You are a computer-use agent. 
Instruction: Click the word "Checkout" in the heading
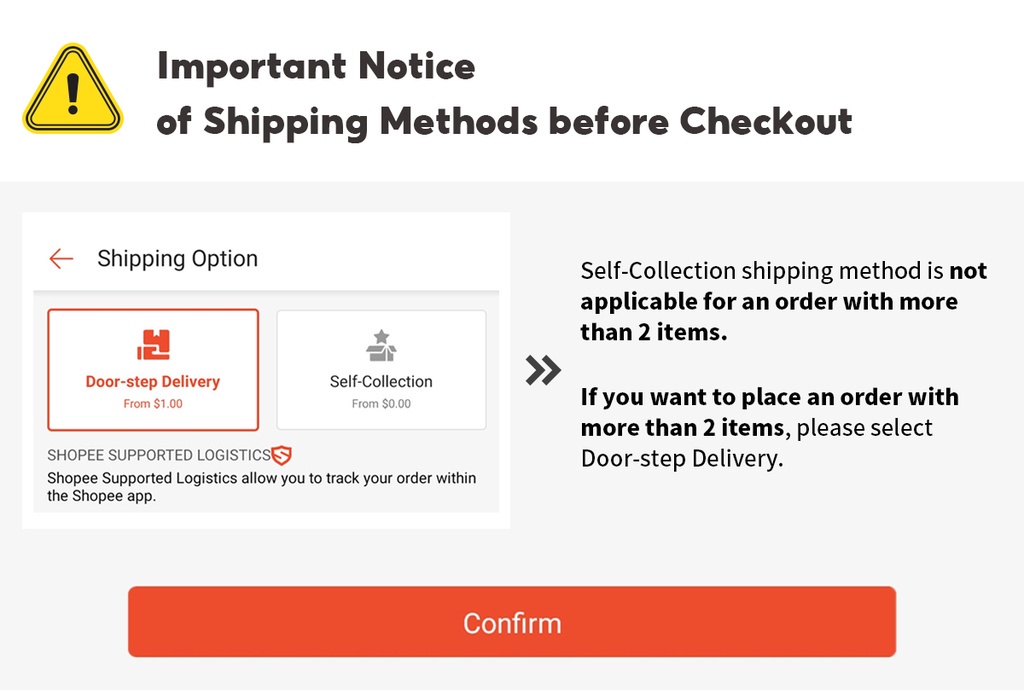point(766,121)
